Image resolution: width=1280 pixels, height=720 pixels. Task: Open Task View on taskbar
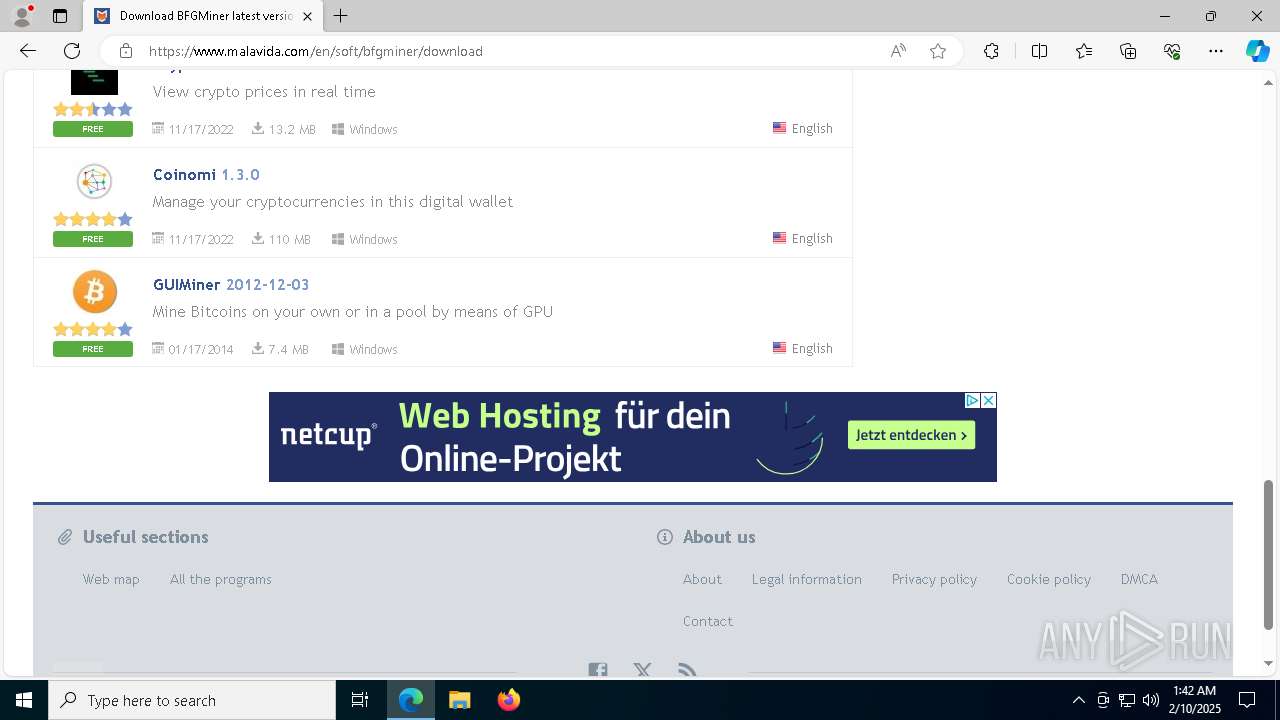(360, 700)
